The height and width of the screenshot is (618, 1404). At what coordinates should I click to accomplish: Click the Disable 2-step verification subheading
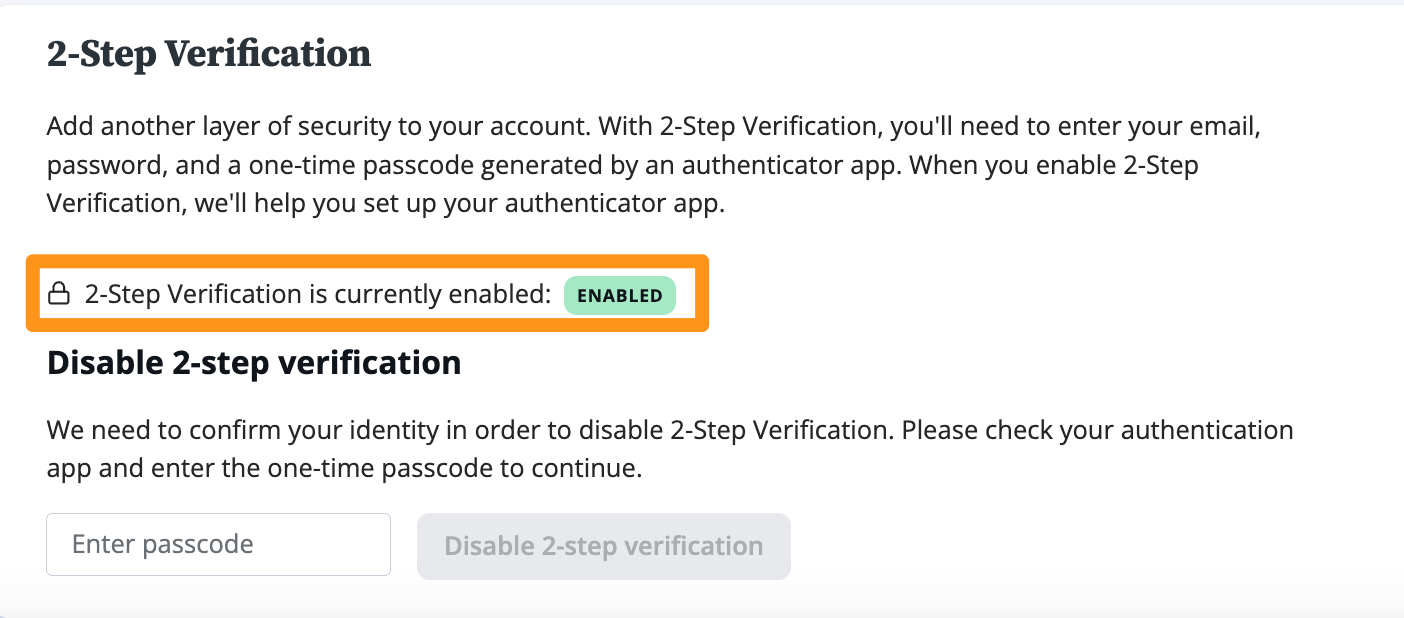click(254, 362)
